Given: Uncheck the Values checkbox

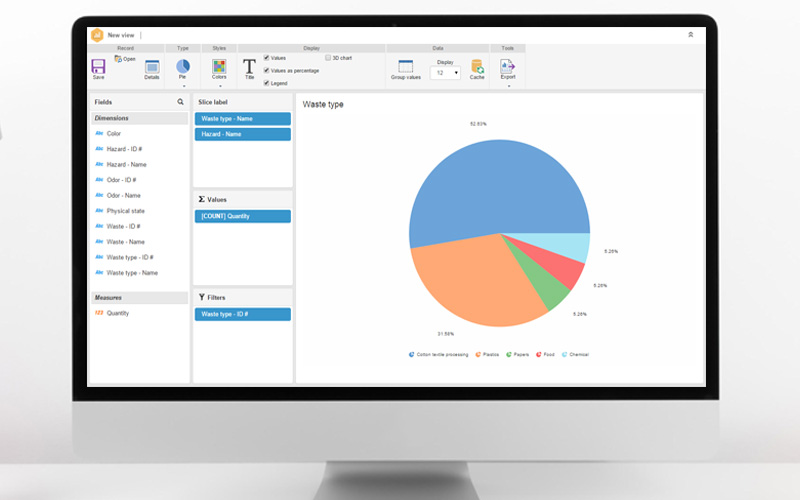Looking at the screenshot, I should click(266, 58).
